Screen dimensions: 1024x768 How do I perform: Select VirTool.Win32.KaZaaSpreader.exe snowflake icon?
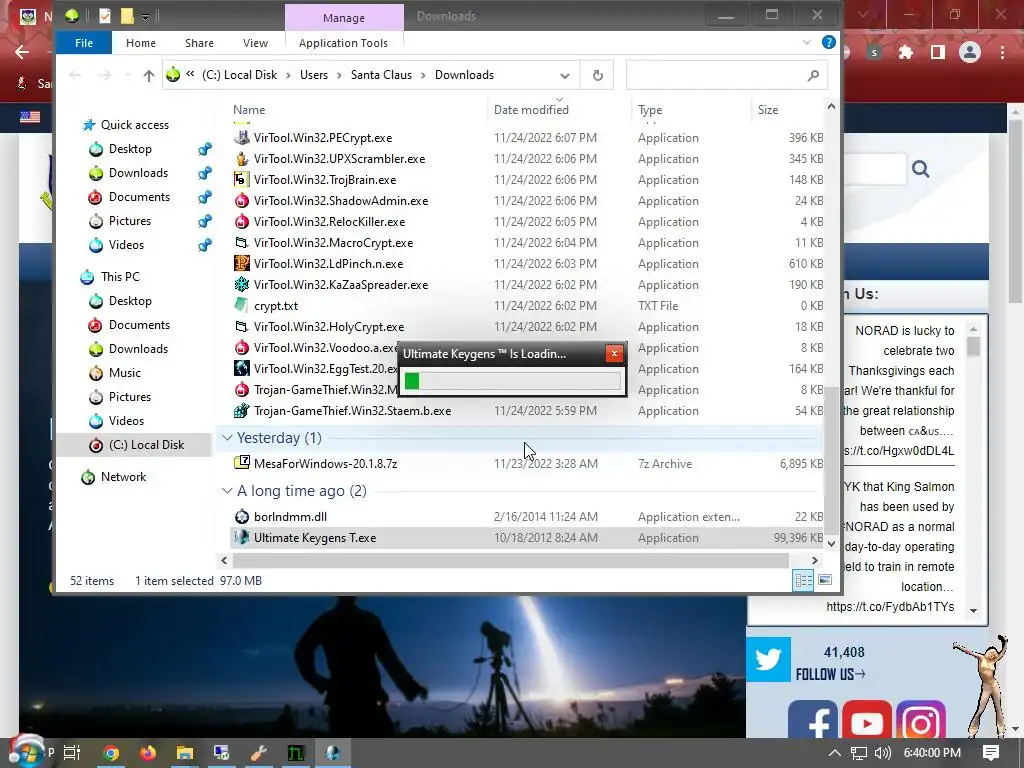242,285
